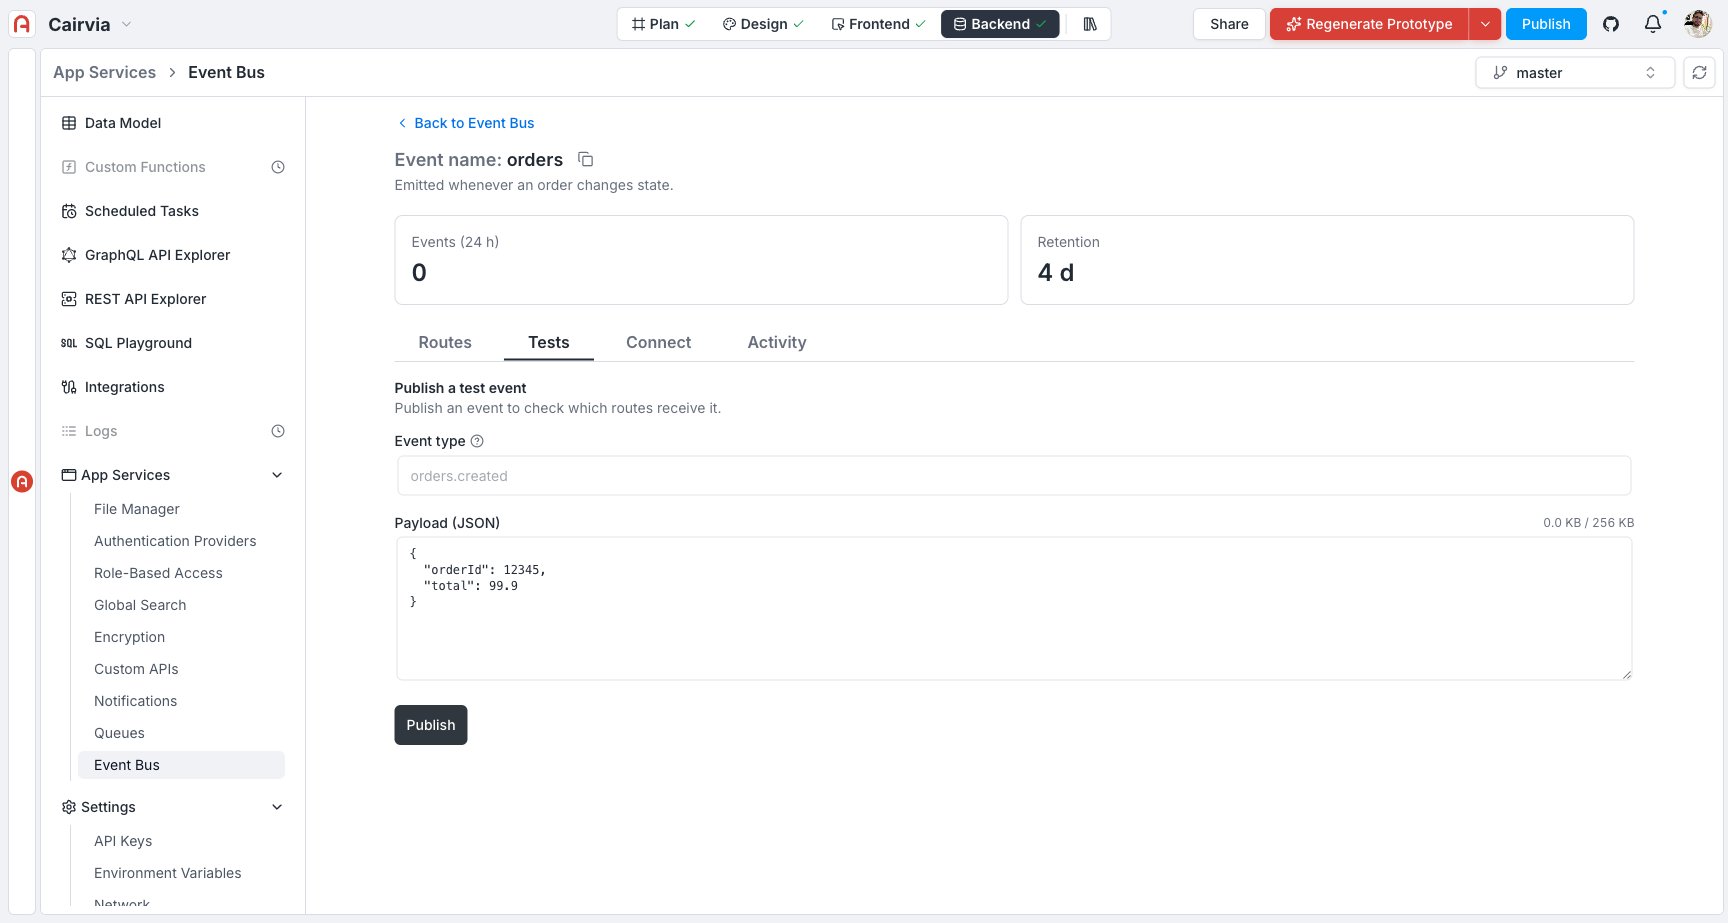Viewport: 1728px width, 923px height.
Task: Open the GitHub icon
Action: point(1611,24)
